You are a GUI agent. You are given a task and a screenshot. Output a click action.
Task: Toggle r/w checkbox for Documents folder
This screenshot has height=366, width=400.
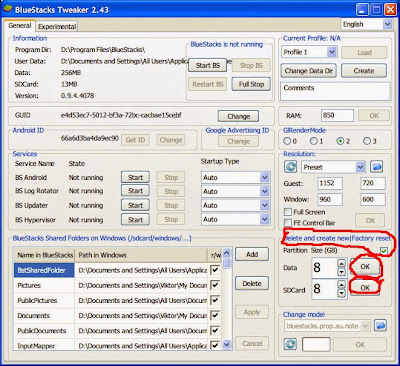click(215, 315)
